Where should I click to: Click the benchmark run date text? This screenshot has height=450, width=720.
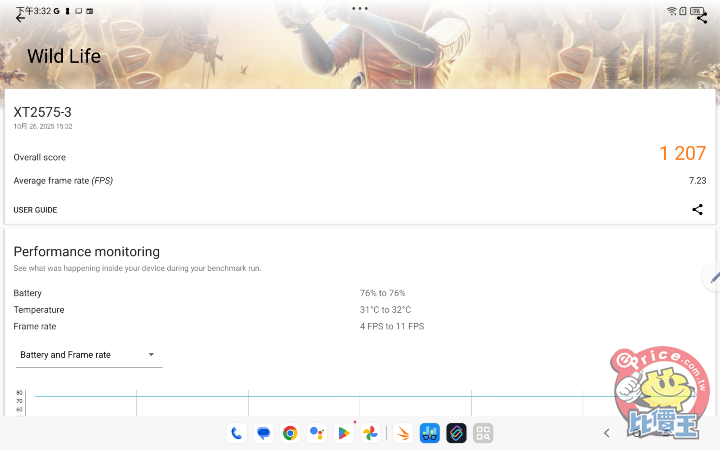43,126
